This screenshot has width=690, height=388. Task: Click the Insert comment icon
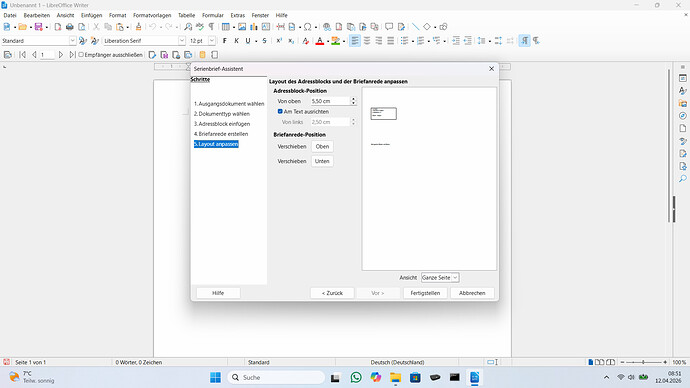pos(389,27)
